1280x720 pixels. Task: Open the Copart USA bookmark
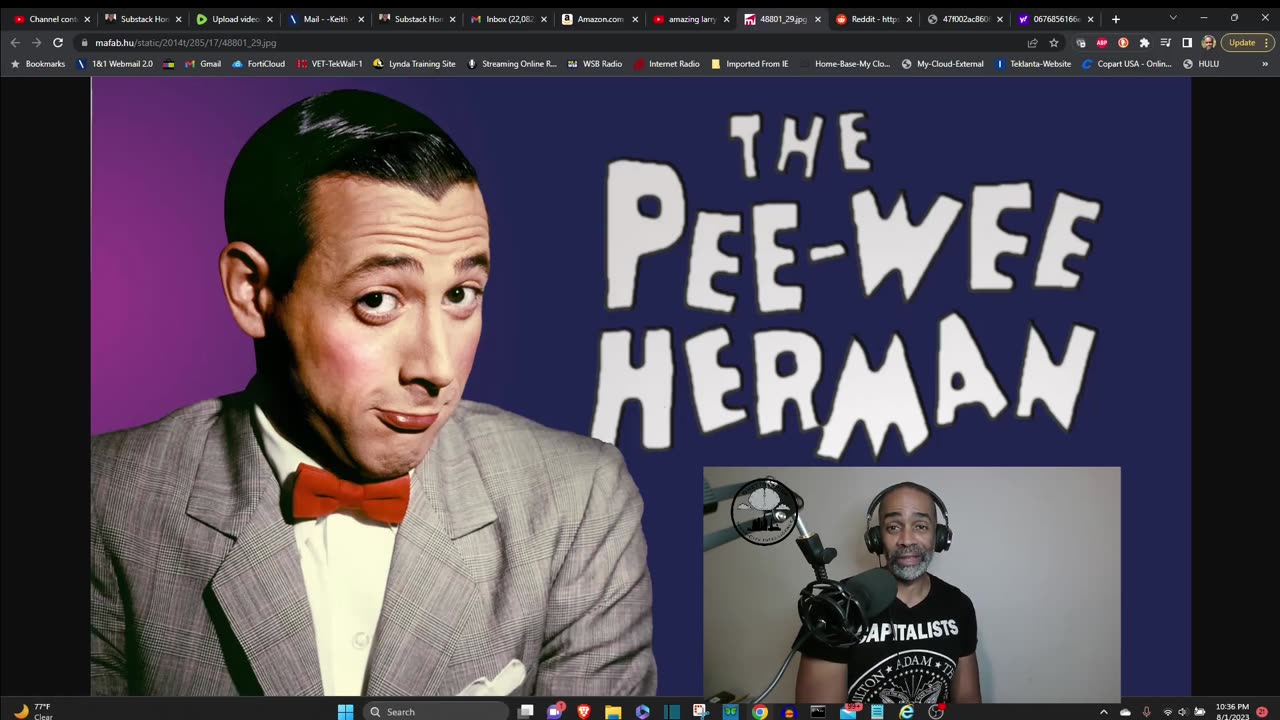tap(1126, 64)
